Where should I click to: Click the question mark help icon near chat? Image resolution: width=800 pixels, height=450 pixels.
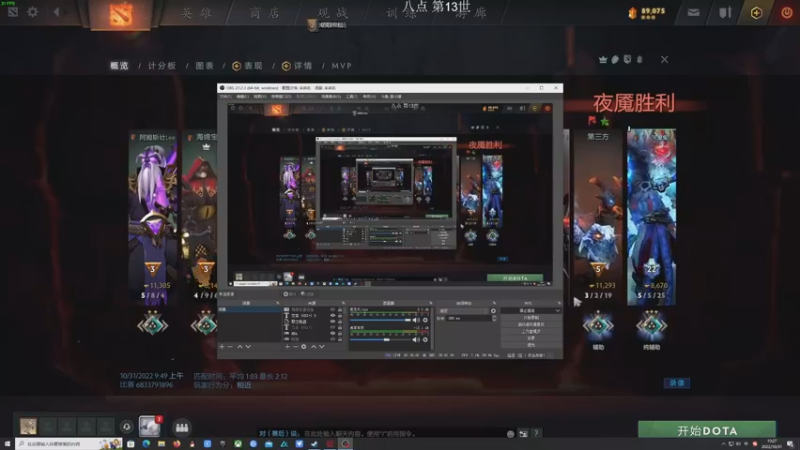(536, 433)
